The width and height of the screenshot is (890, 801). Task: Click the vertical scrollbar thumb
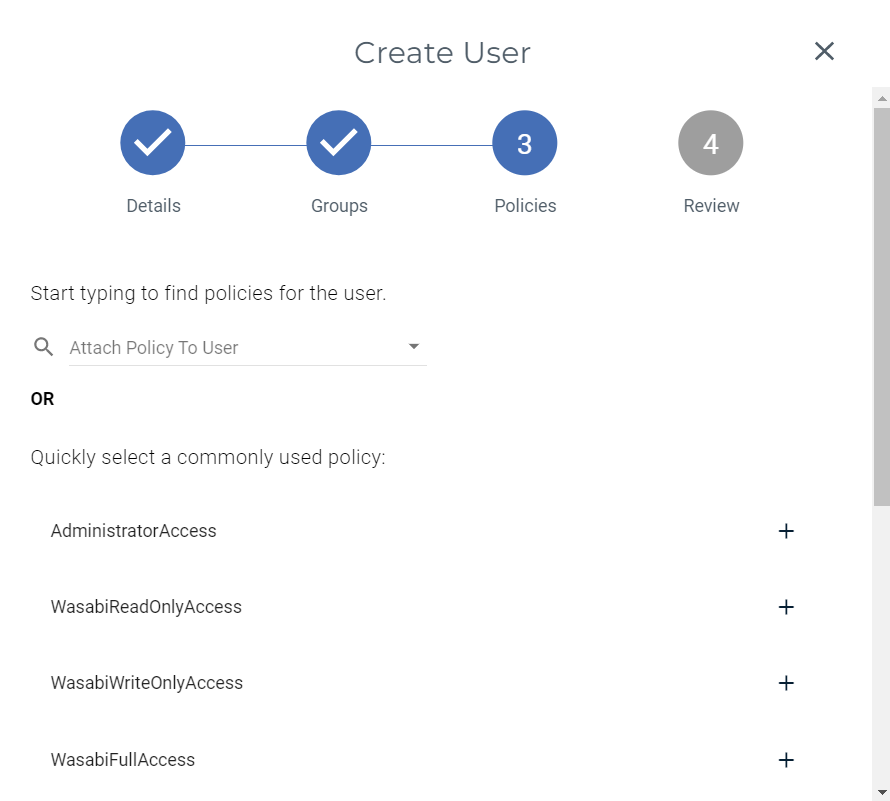881,300
